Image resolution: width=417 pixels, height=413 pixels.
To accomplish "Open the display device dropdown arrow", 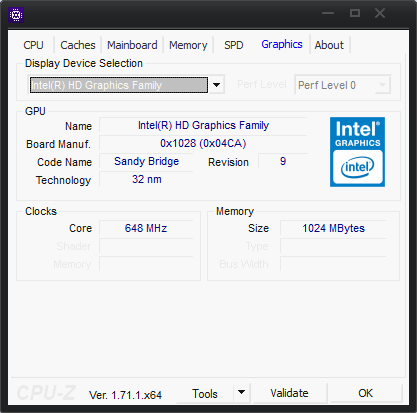I will (x=217, y=85).
